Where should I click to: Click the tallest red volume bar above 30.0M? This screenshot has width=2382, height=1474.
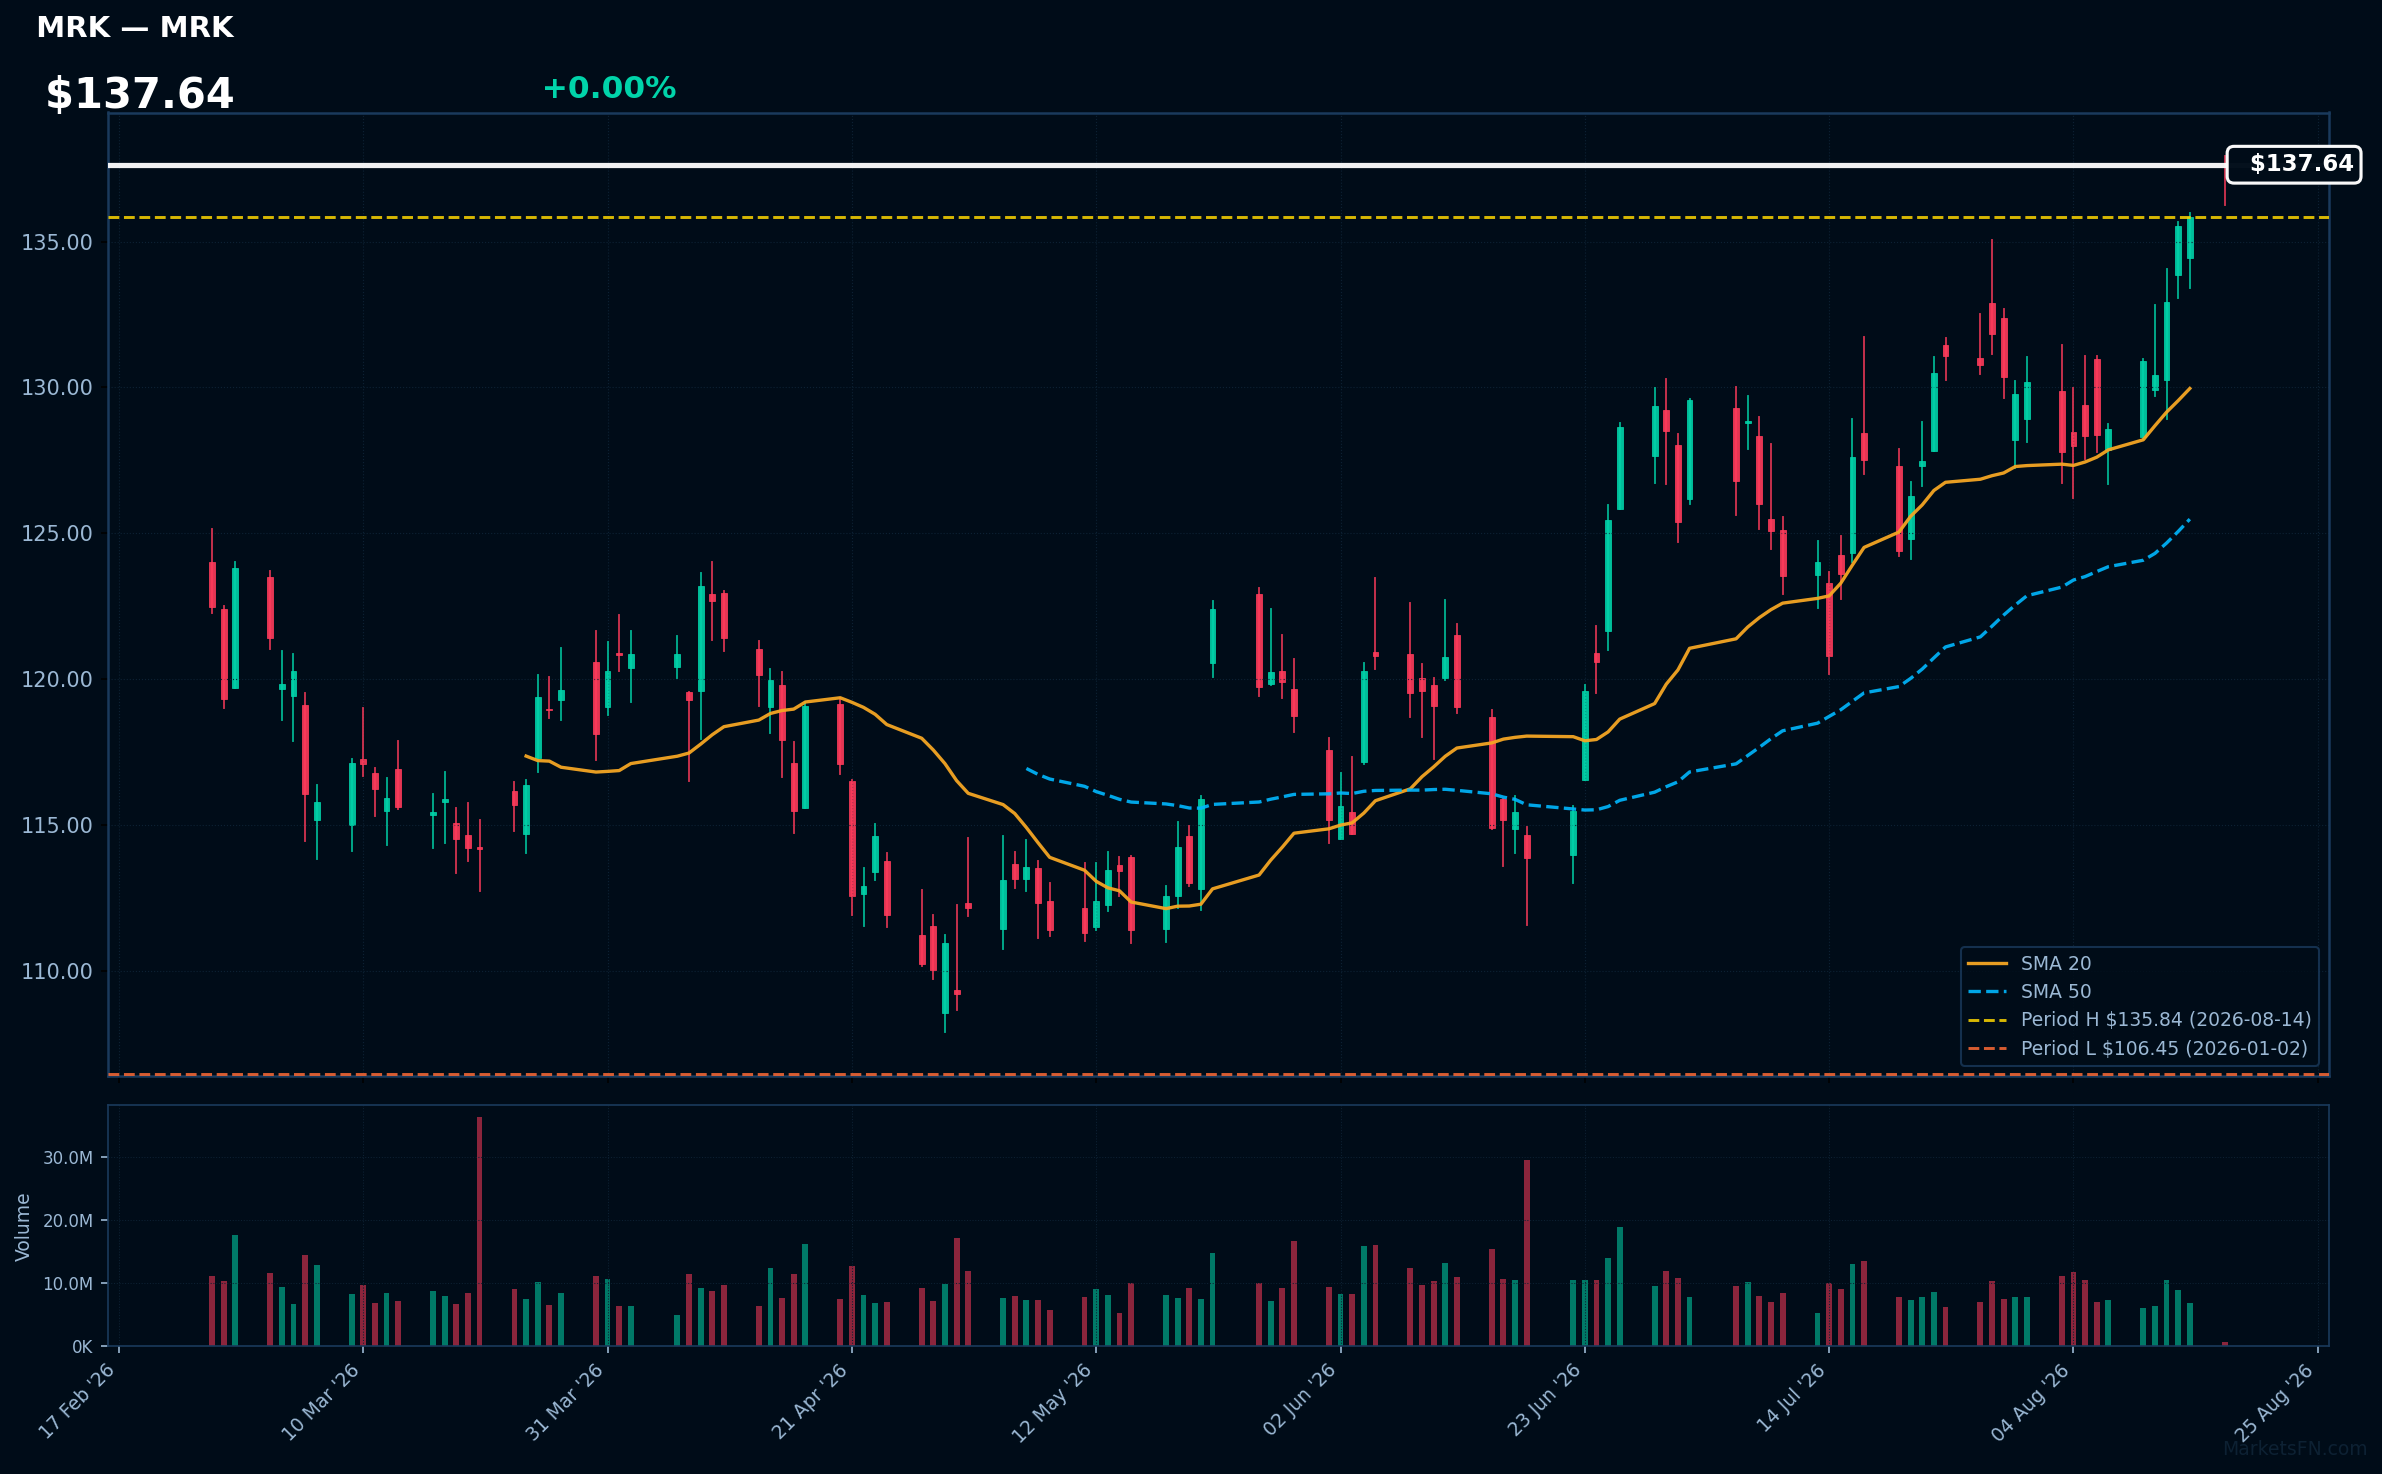coord(479,1231)
